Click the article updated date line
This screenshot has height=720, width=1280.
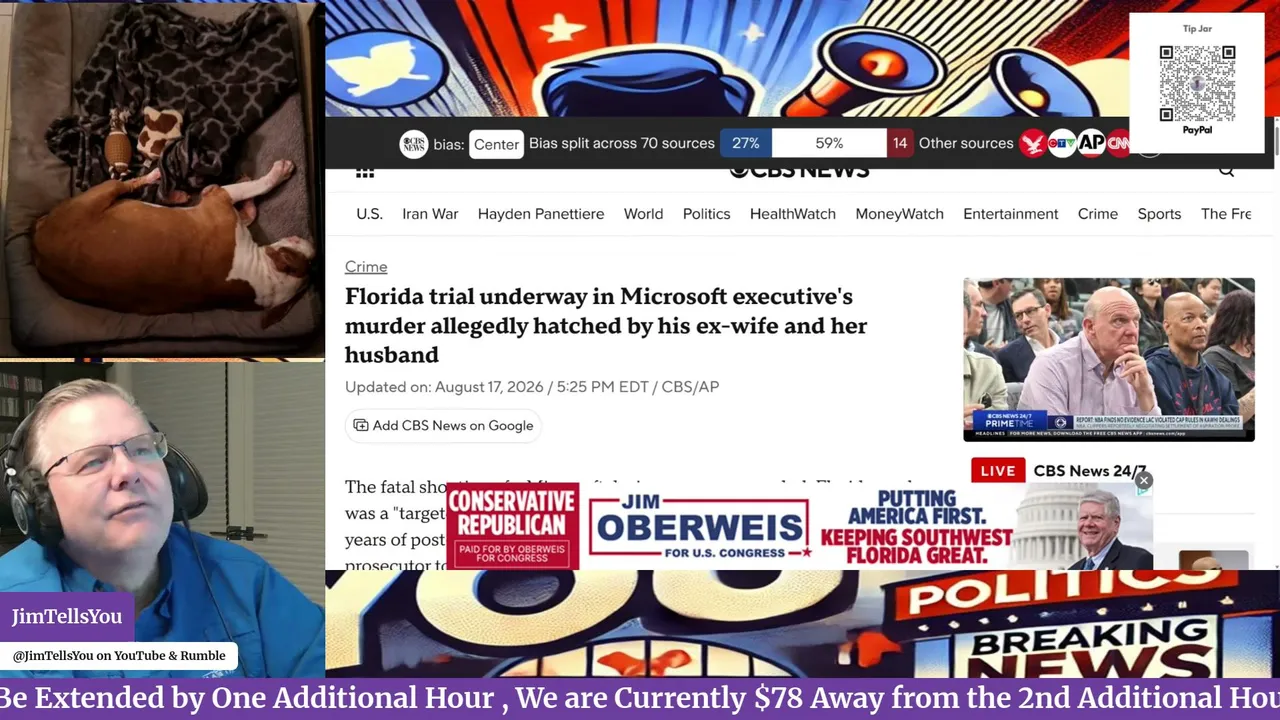532,387
